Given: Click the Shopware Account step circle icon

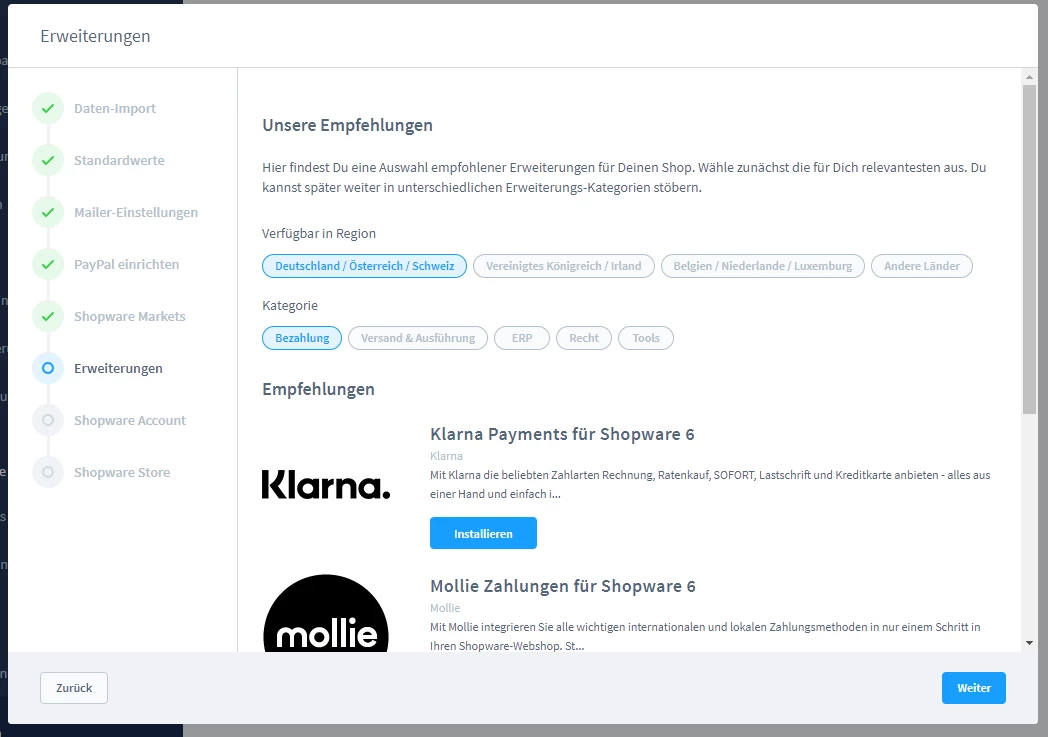Looking at the screenshot, I should coord(48,420).
